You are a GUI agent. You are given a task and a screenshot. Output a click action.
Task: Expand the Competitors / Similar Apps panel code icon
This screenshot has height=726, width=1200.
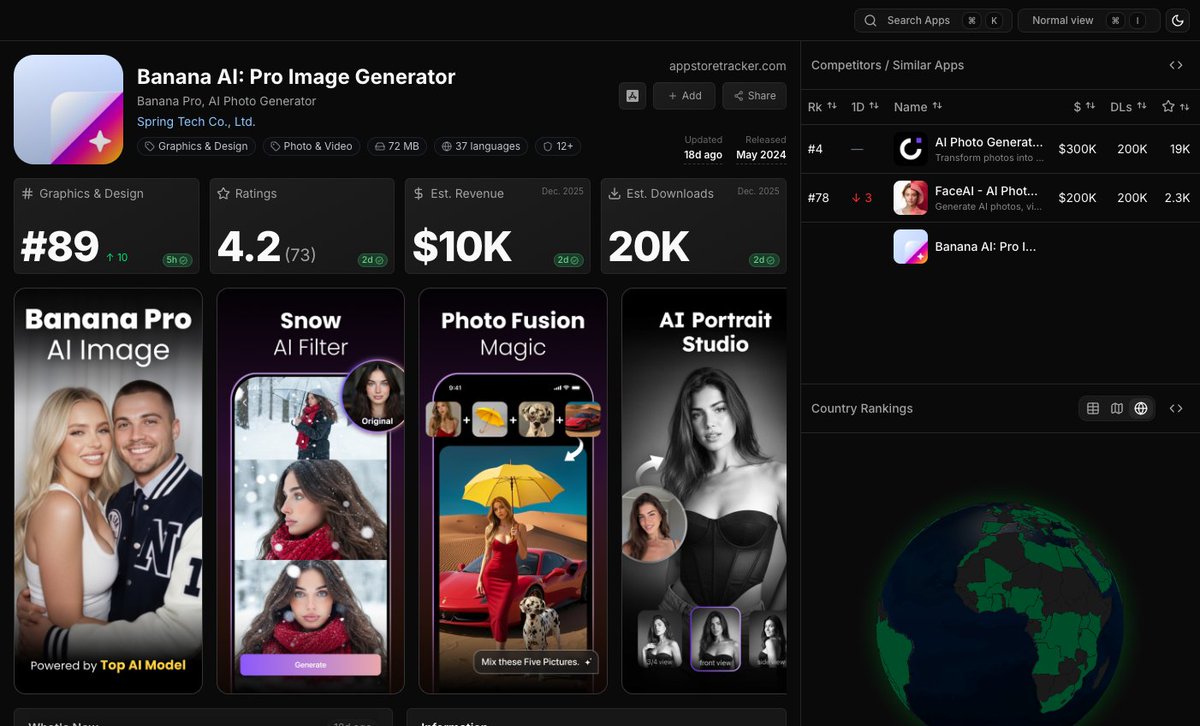[x=1176, y=65]
